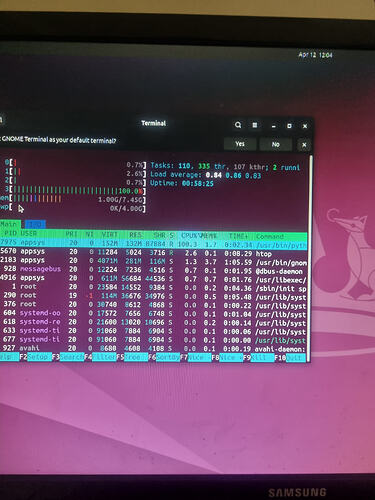Screen dimensions: 375x500
Task: Select PID 376 root row
Action: 153,305
